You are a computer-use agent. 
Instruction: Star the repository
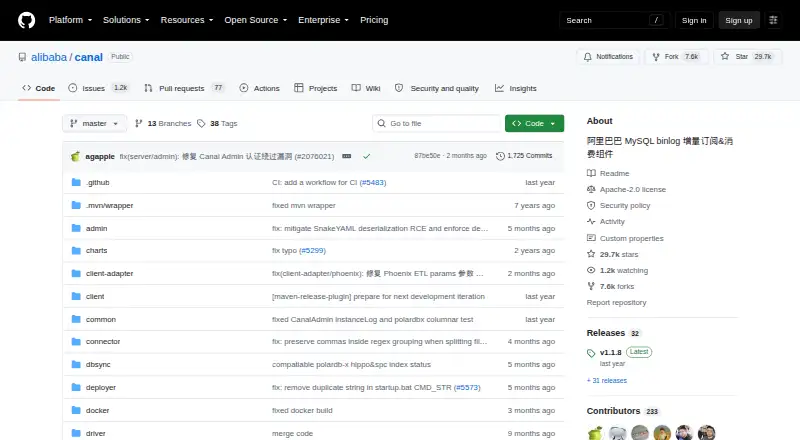[x=748, y=57]
